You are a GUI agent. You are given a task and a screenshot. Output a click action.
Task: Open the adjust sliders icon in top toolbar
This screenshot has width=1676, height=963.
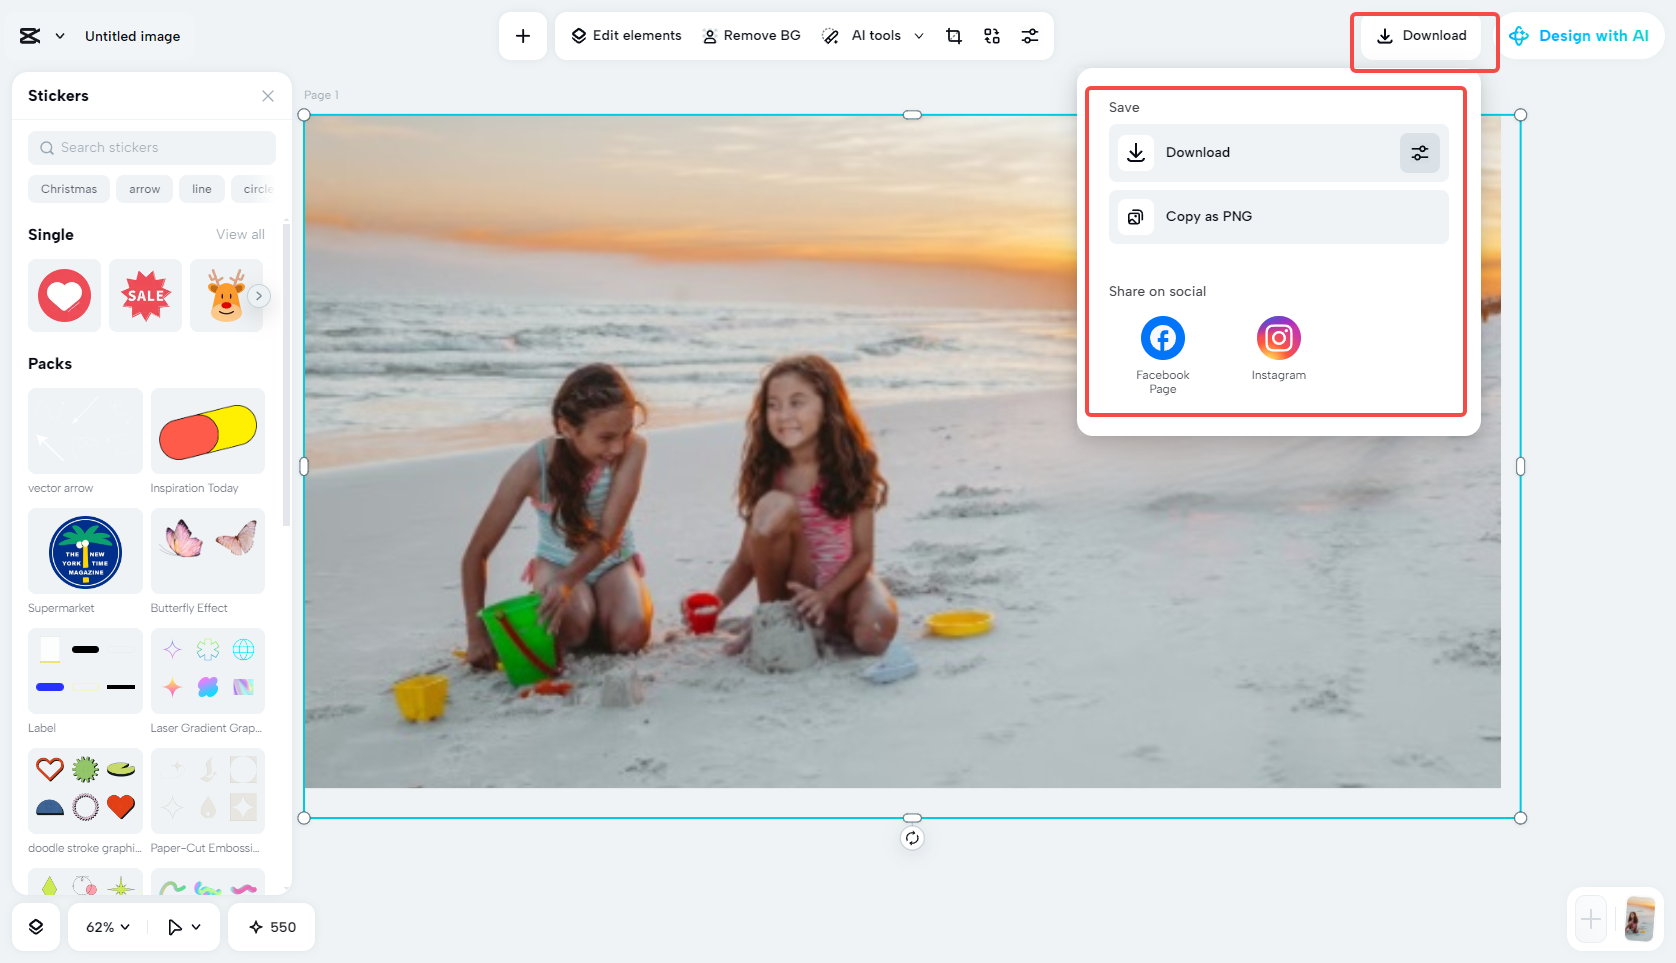click(1030, 36)
